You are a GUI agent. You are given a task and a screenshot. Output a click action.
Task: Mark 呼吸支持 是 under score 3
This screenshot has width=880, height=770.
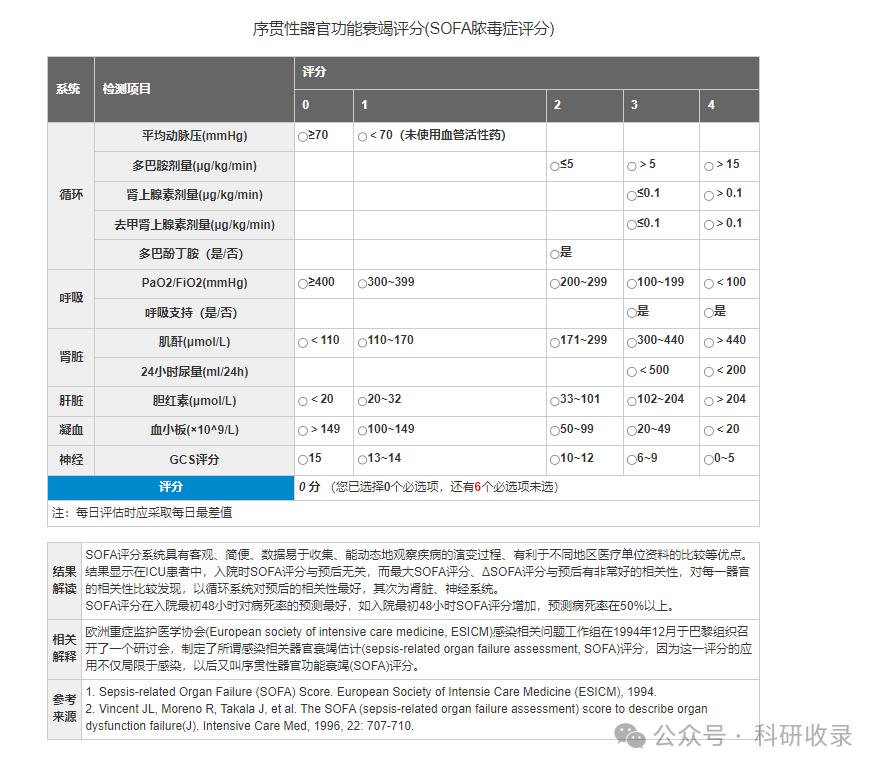(x=632, y=313)
